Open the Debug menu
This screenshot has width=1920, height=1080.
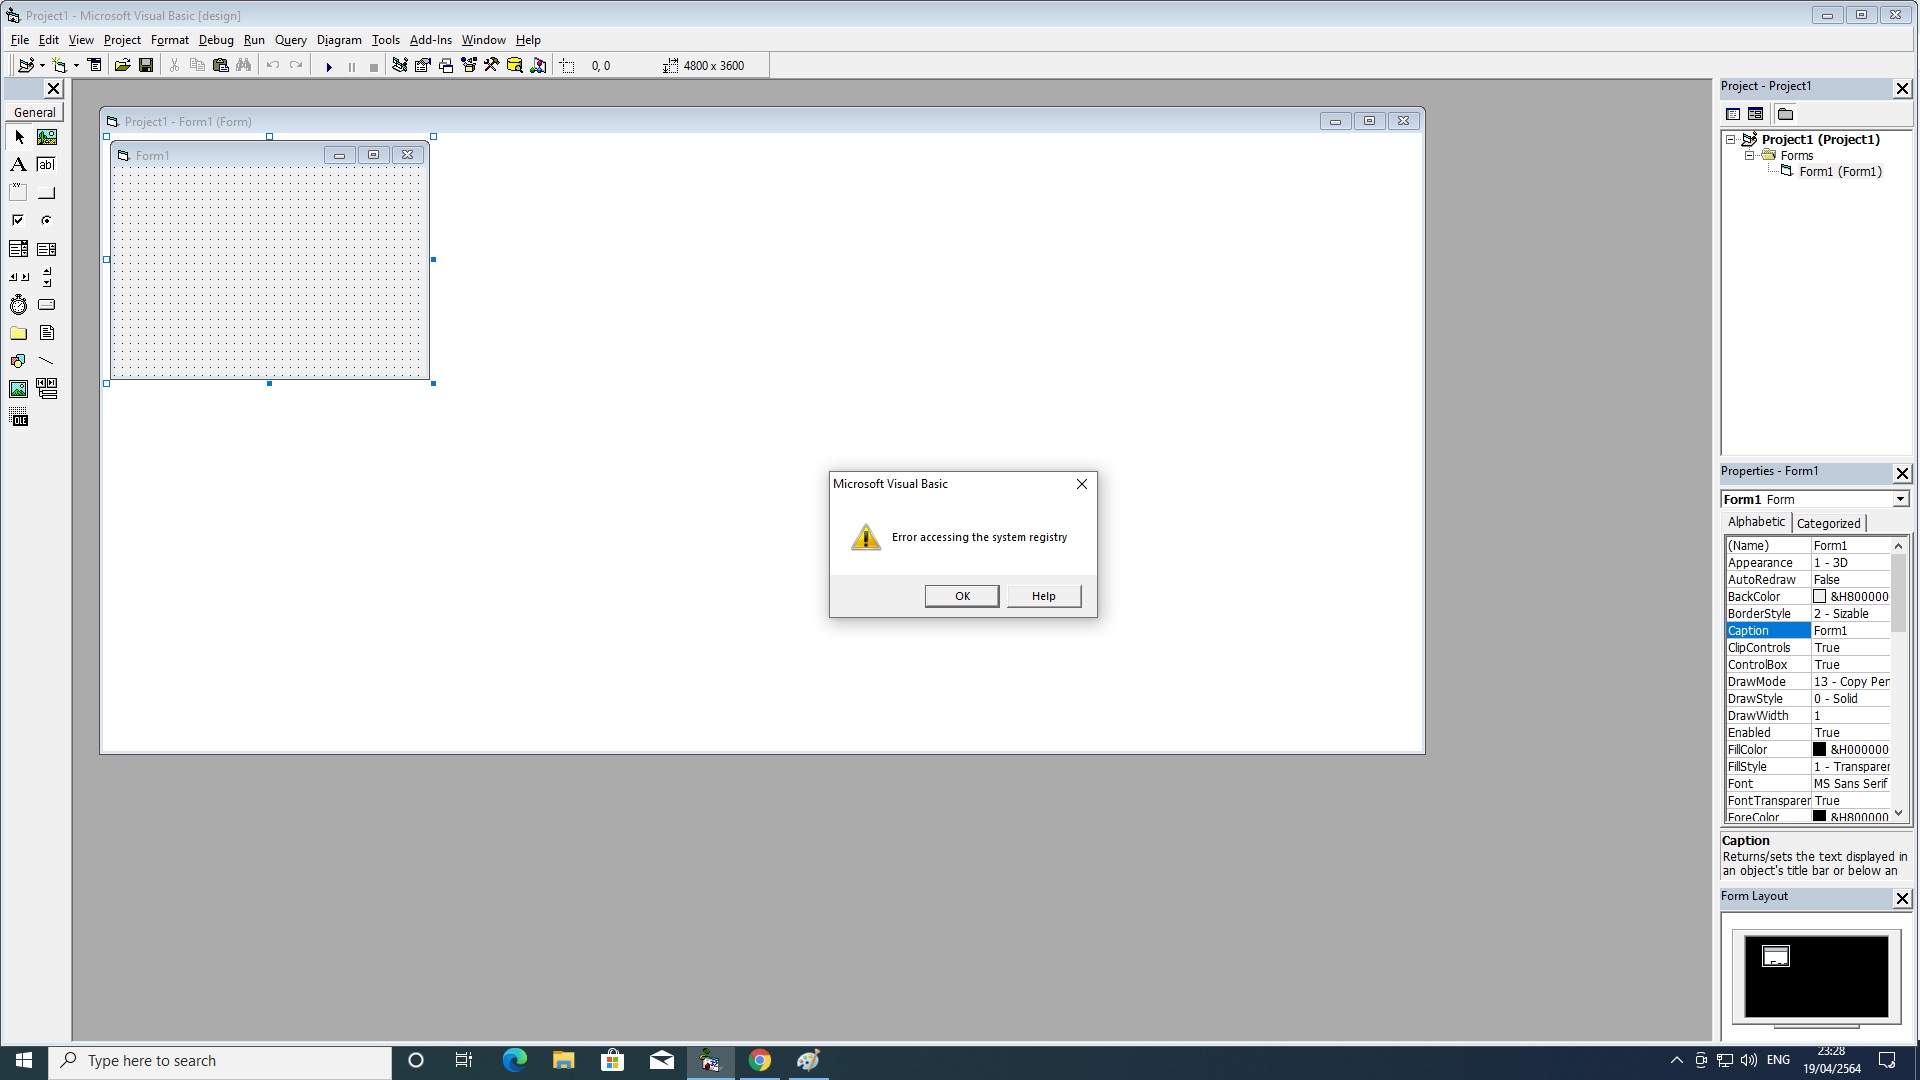click(216, 40)
